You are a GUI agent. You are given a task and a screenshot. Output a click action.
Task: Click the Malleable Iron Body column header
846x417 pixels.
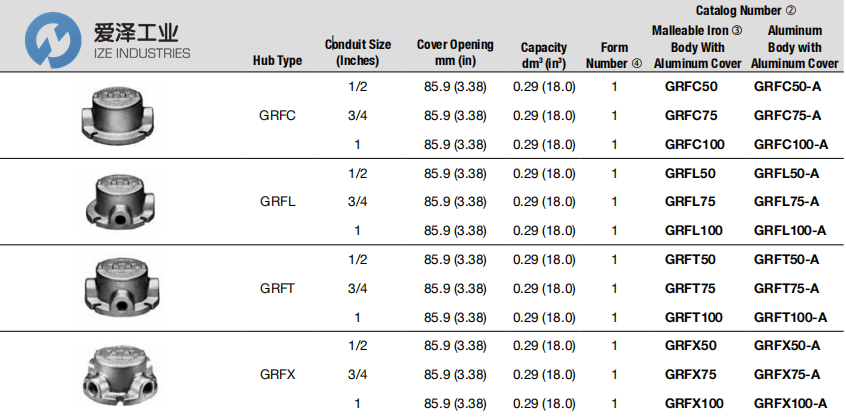(698, 47)
